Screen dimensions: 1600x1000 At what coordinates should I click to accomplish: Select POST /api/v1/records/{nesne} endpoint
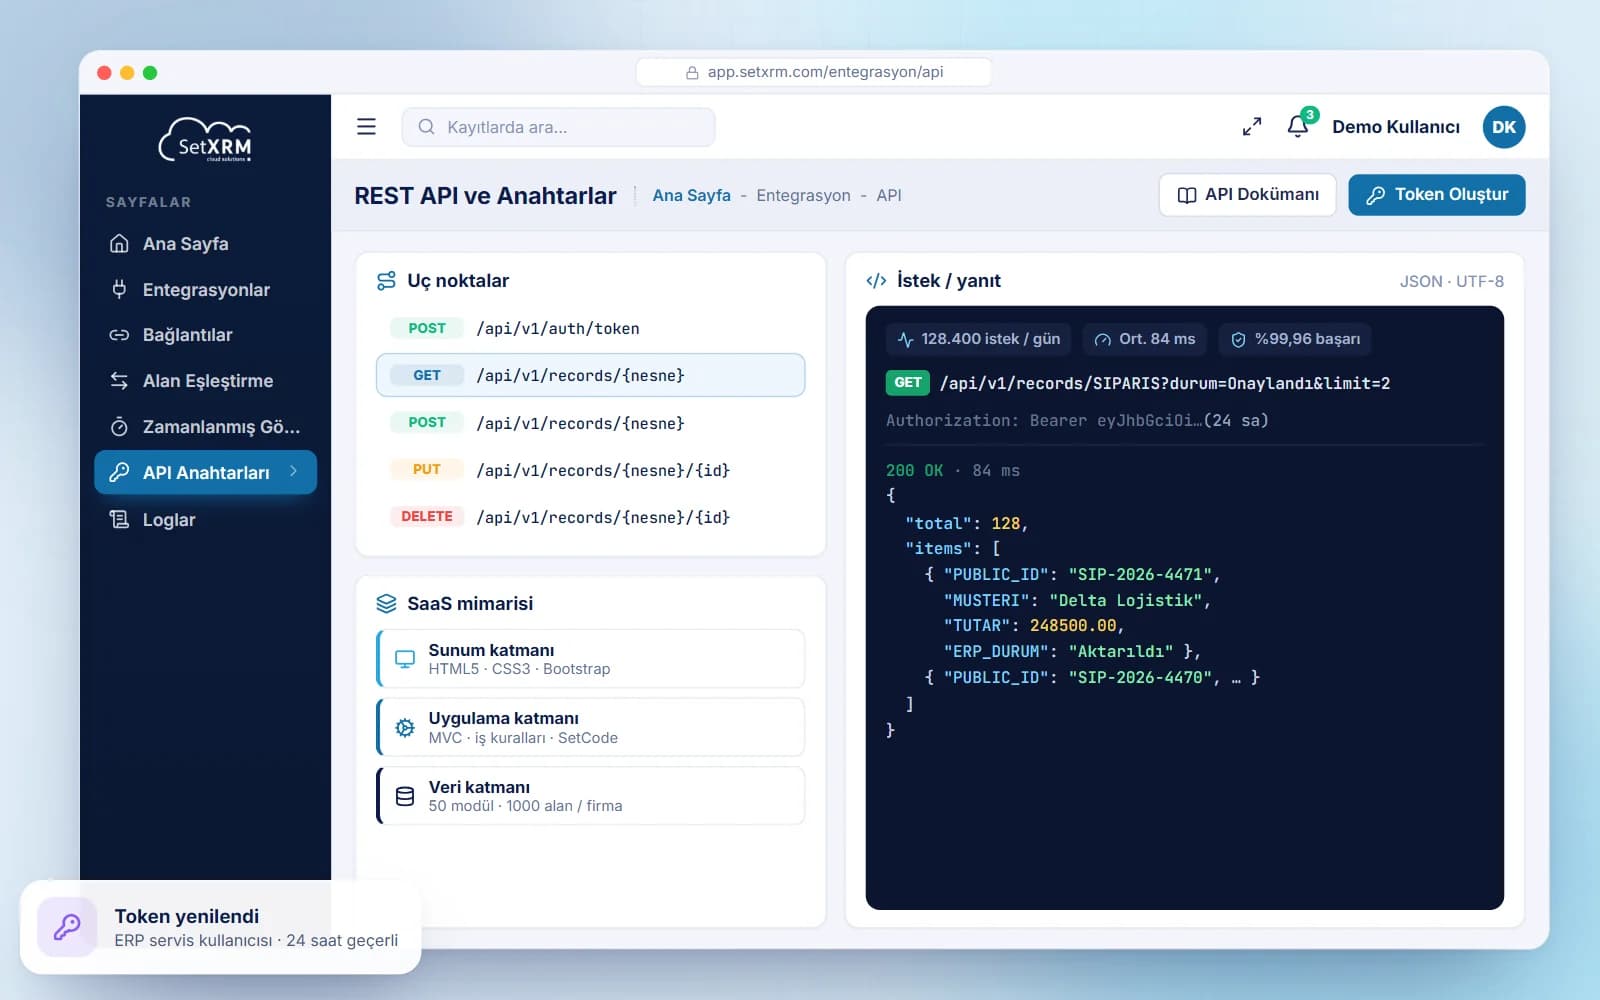590,423
